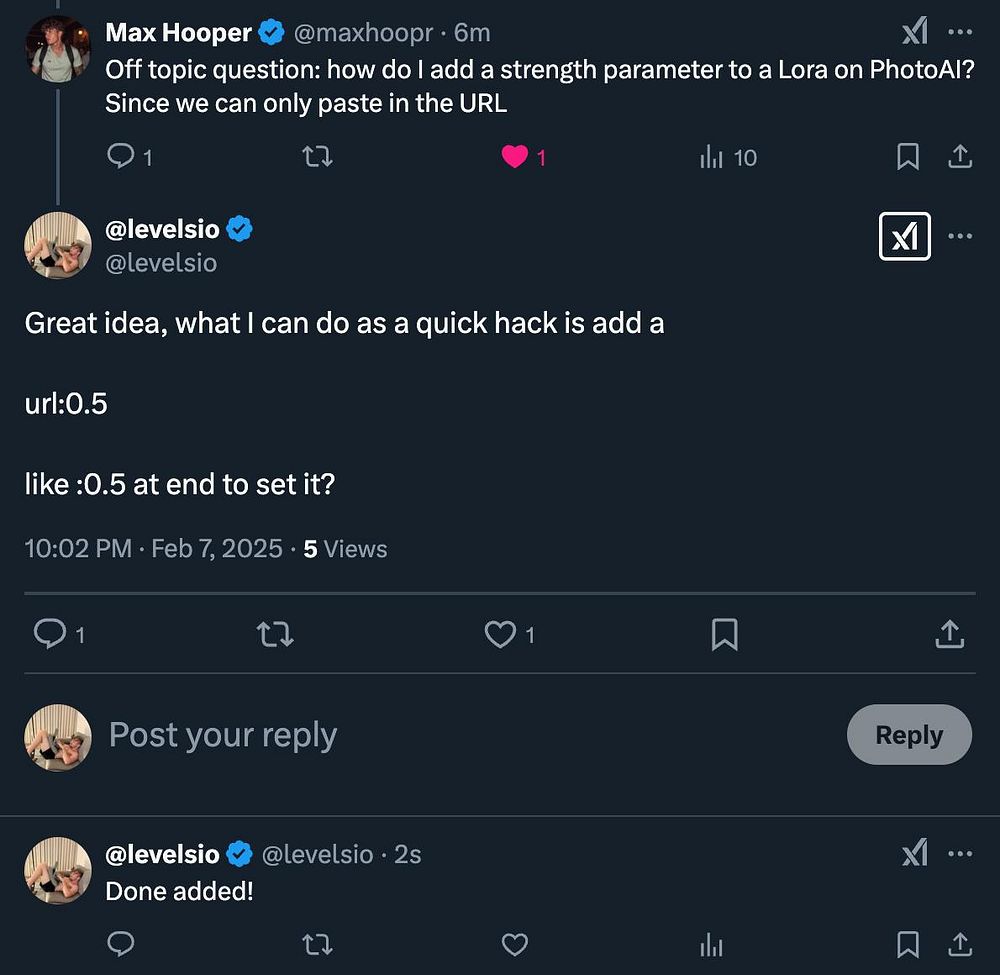The width and height of the screenshot is (1000, 975).
Task: Retweet Max Hooper's question
Action: pos(317,157)
